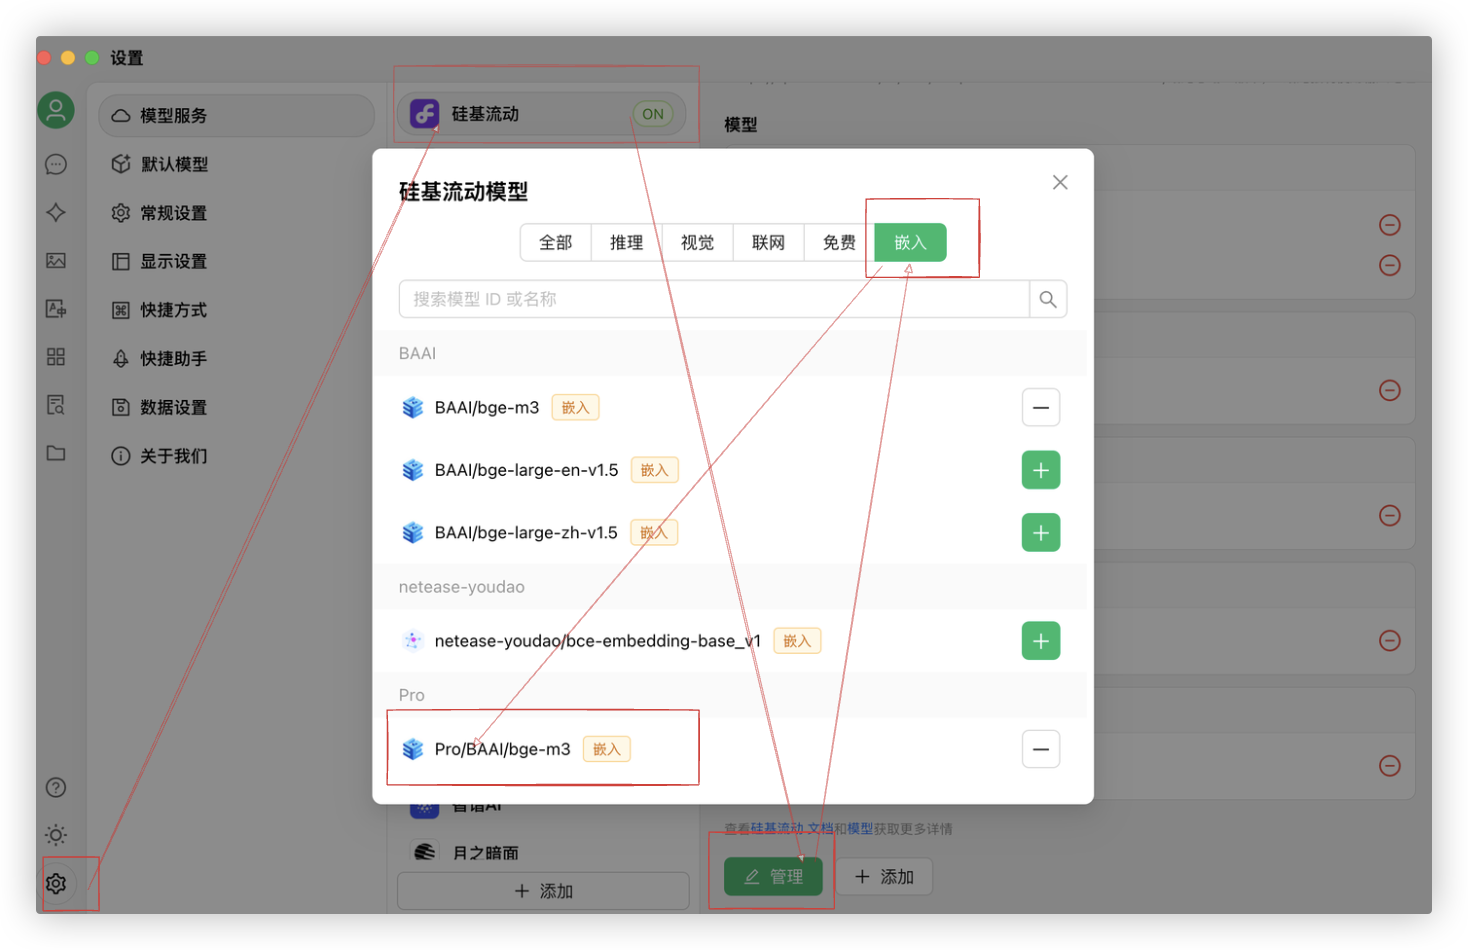Open the image painting sidebar icon
Screen dimensions: 1468x950
pyautogui.click(x=56, y=261)
